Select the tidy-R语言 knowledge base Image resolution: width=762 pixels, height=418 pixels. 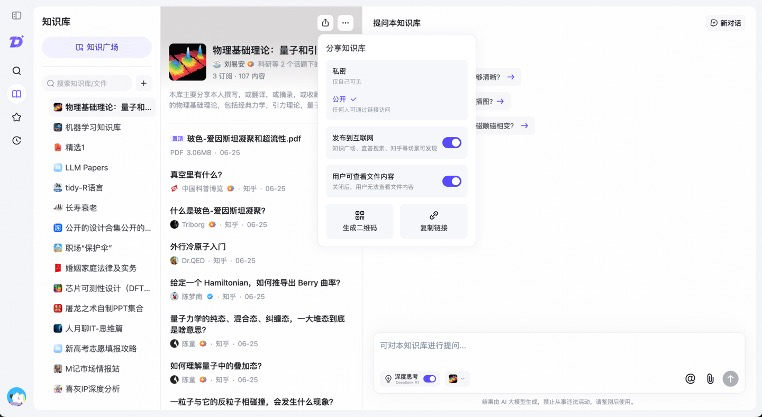(103, 188)
